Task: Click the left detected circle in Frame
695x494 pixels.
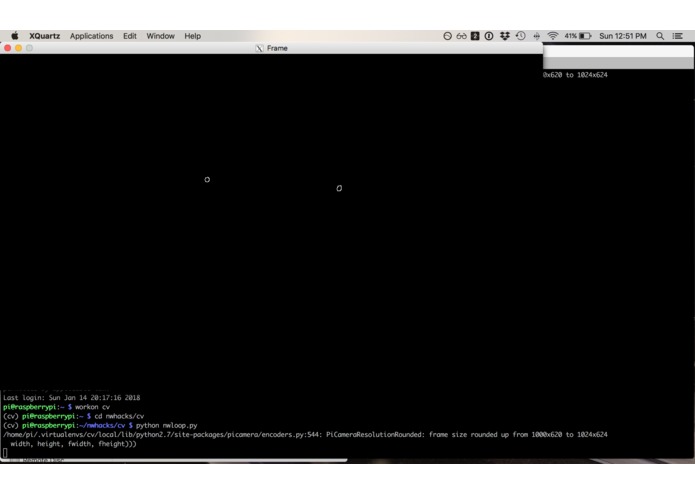Action: click(x=207, y=179)
